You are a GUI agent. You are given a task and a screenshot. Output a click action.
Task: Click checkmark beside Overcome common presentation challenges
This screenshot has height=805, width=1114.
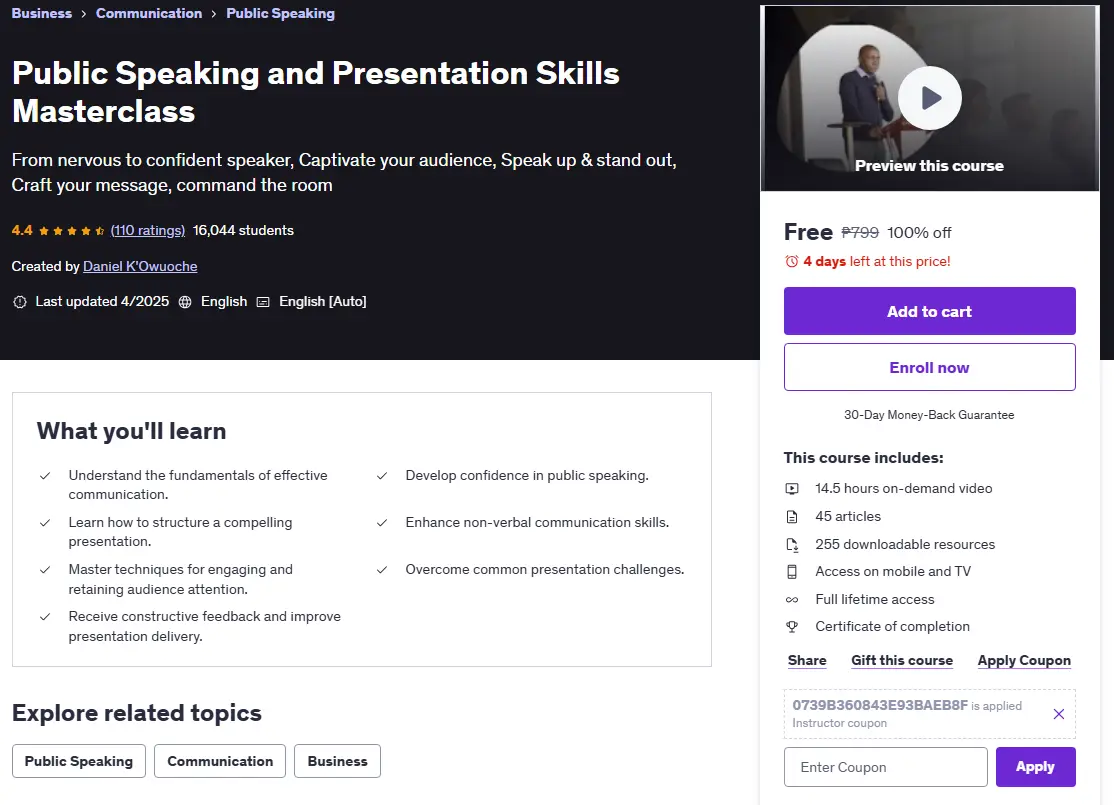click(382, 570)
